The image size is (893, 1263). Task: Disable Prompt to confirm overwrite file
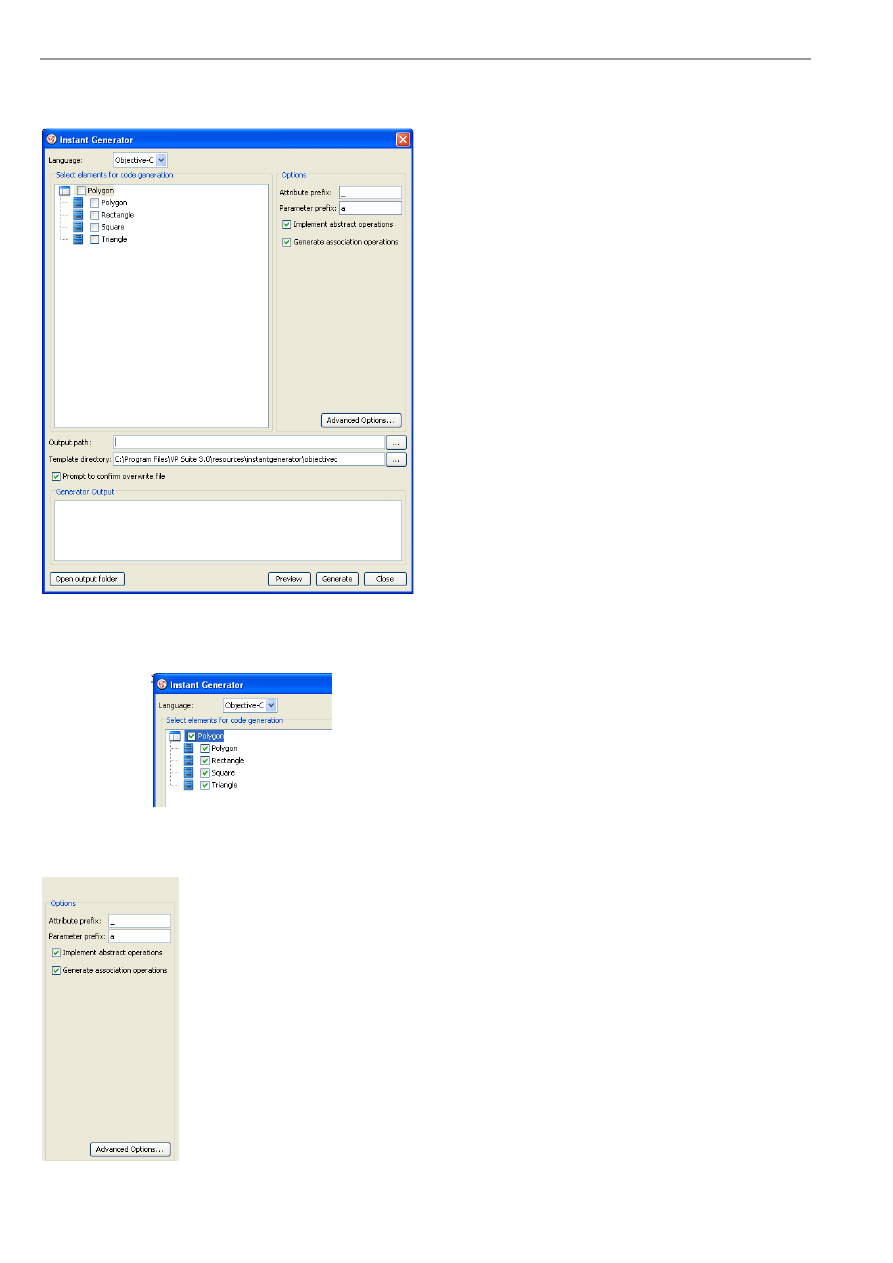coord(56,477)
